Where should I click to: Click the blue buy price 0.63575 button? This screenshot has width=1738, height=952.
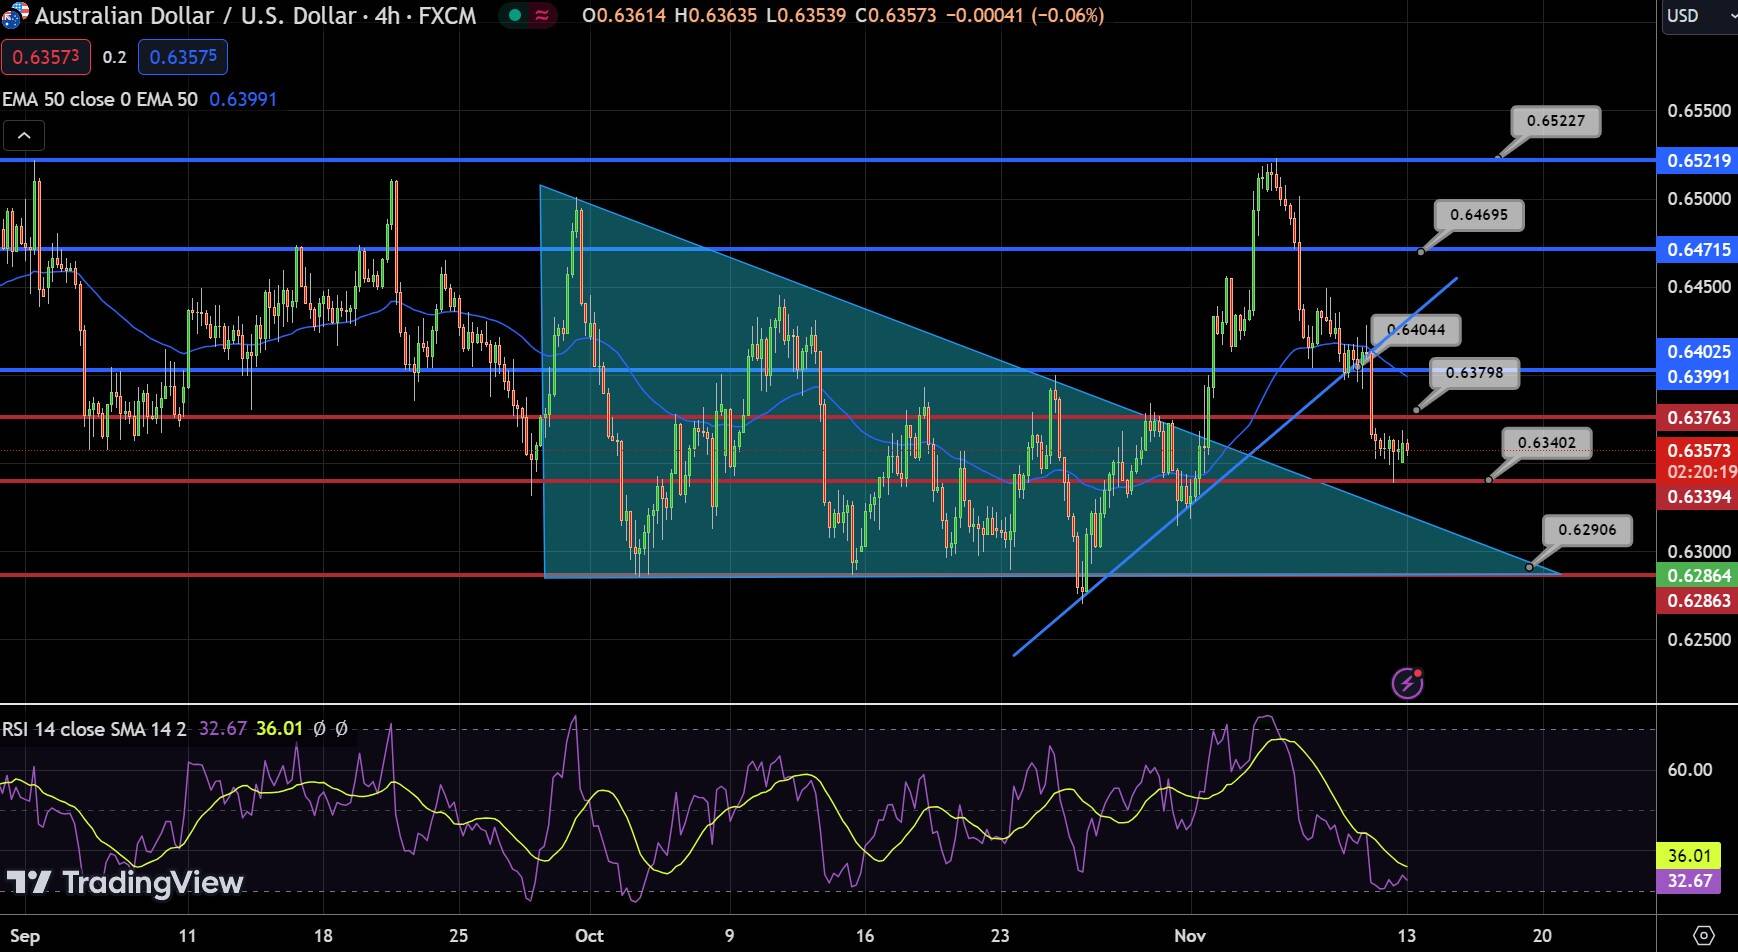[x=183, y=57]
